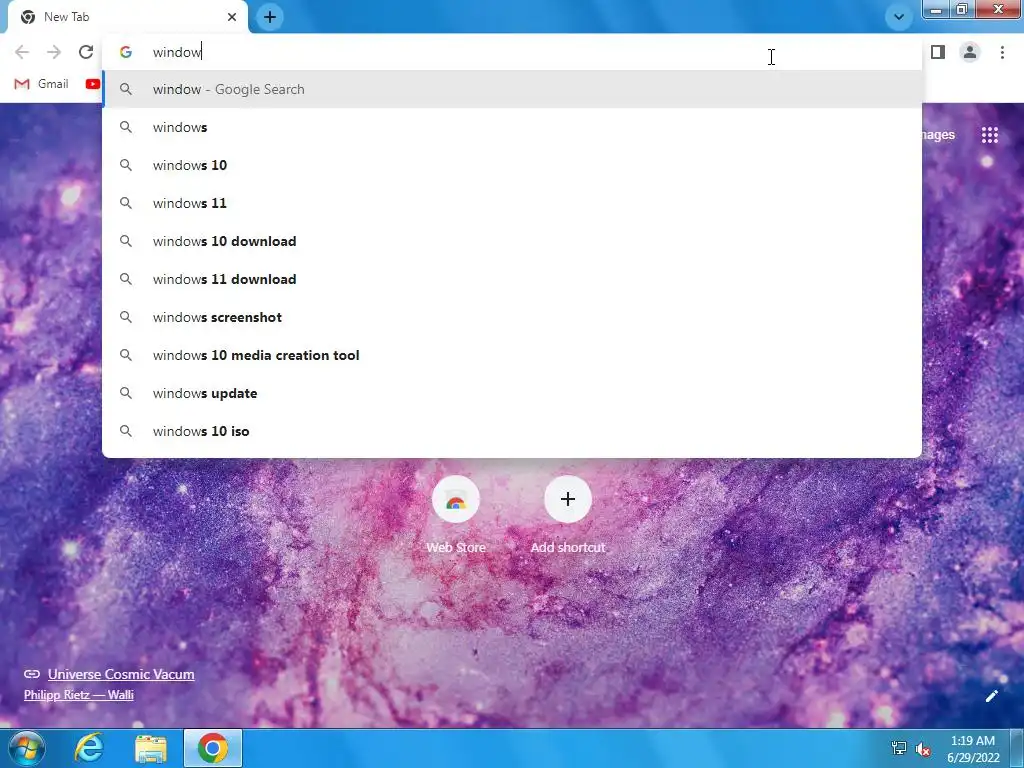Choose the 'windows update' suggestion
Image resolution: width=1024 pixels, height=768 pixels.
point(512,393)
